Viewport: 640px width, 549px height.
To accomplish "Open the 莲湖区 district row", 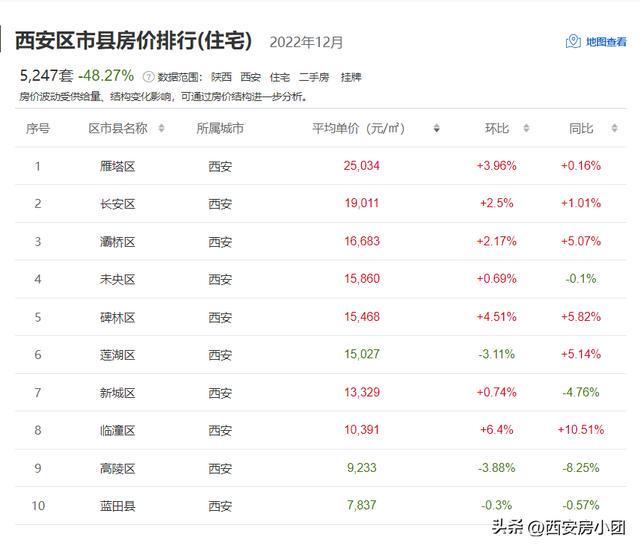I will (x=321, y=355).
